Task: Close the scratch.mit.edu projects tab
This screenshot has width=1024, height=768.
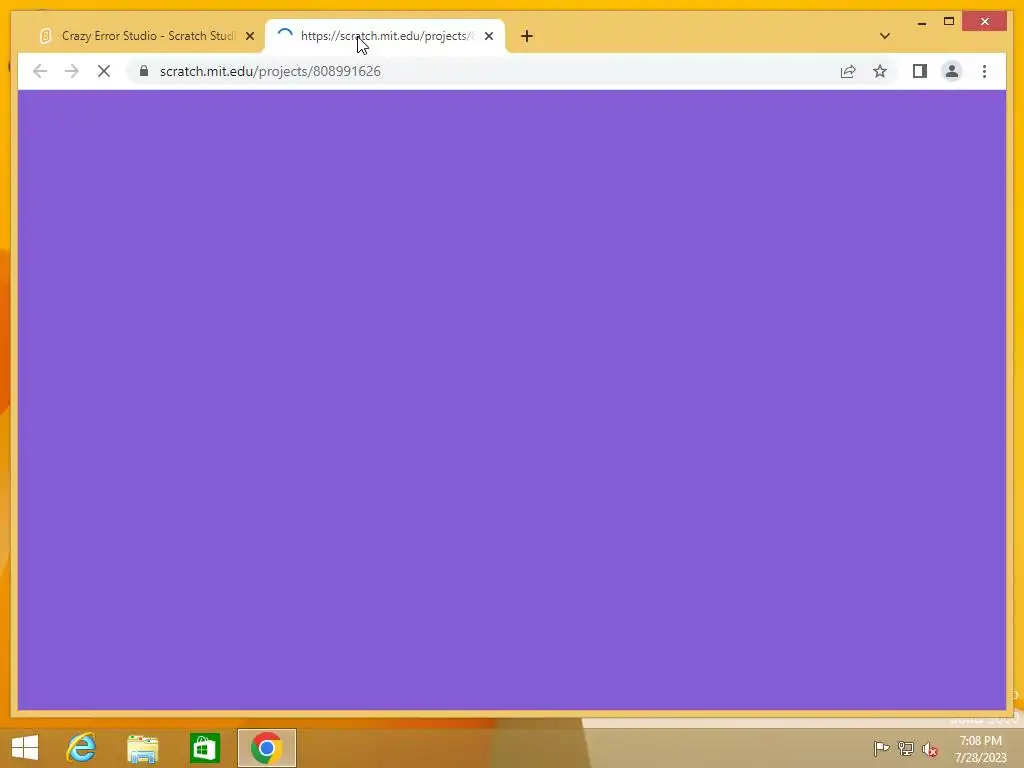Action: pos(488,36)
